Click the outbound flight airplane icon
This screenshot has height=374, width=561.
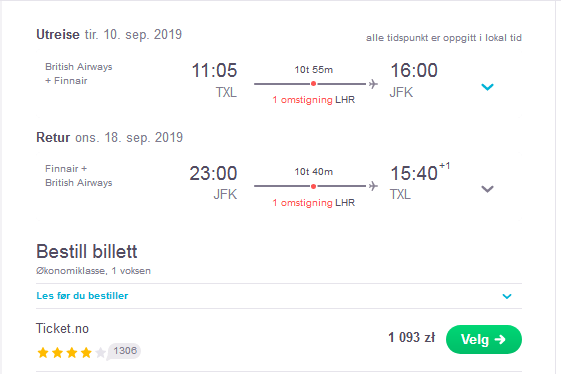coord(373,84)
